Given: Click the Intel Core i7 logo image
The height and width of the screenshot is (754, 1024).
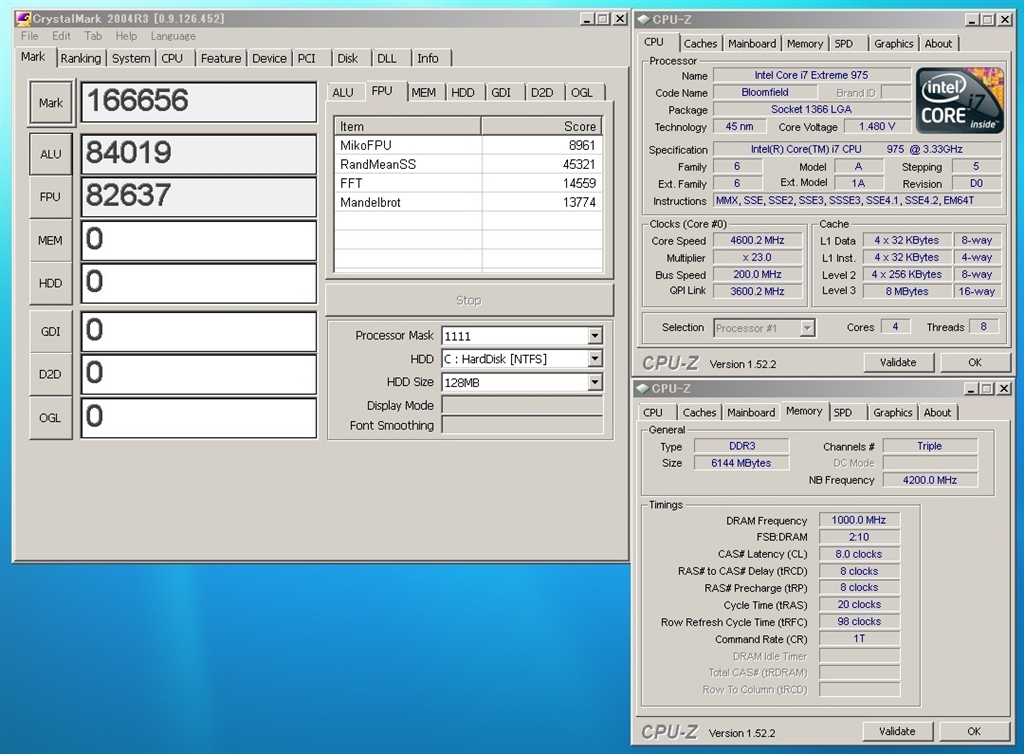Looking at the screenshot, I should [960, 102].
